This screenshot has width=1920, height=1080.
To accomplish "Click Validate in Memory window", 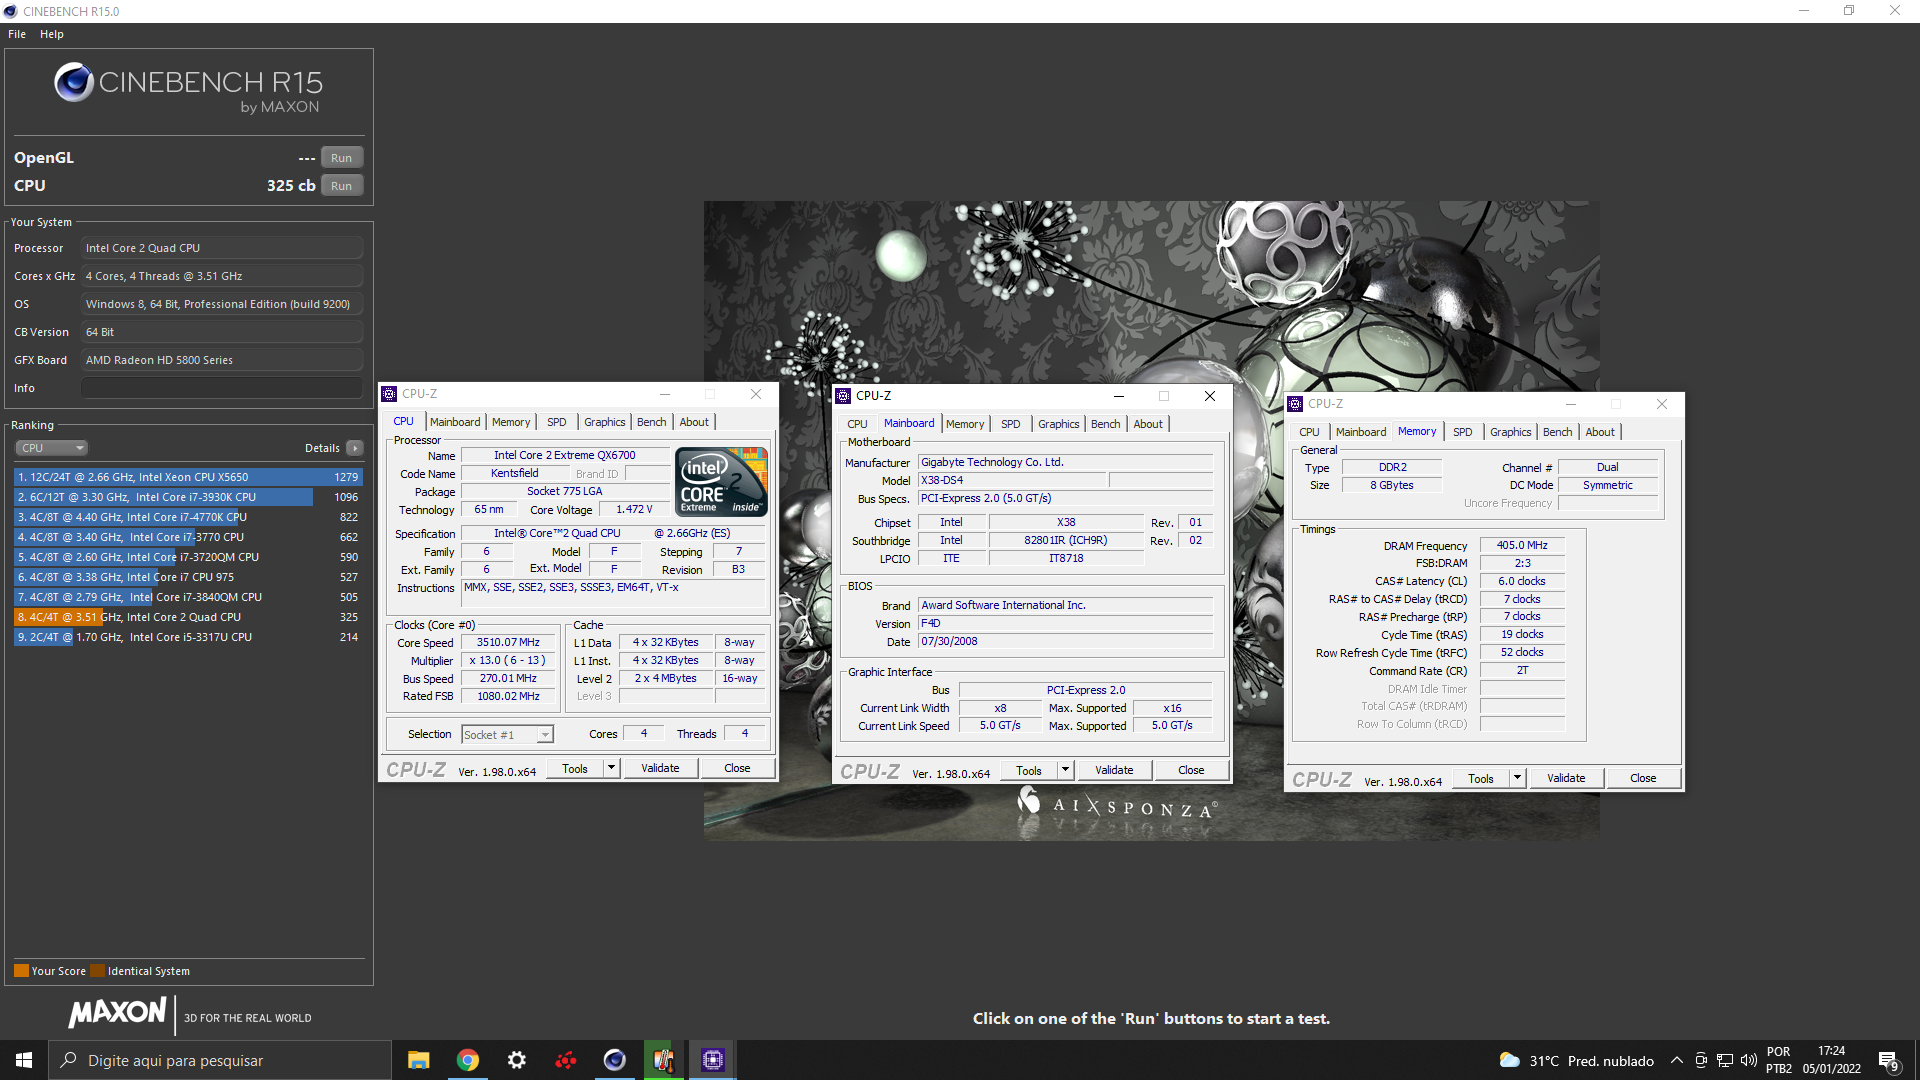I will [x=1566, y=779].
